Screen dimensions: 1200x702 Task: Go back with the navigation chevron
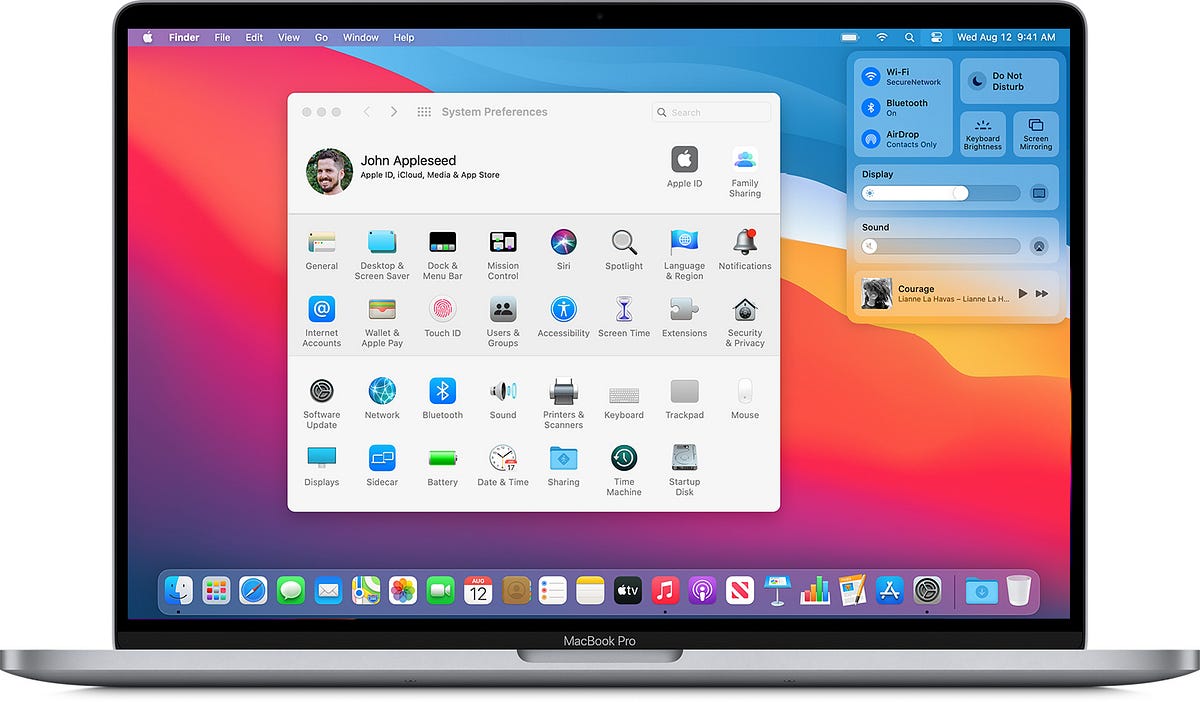(x=367, y=112)
